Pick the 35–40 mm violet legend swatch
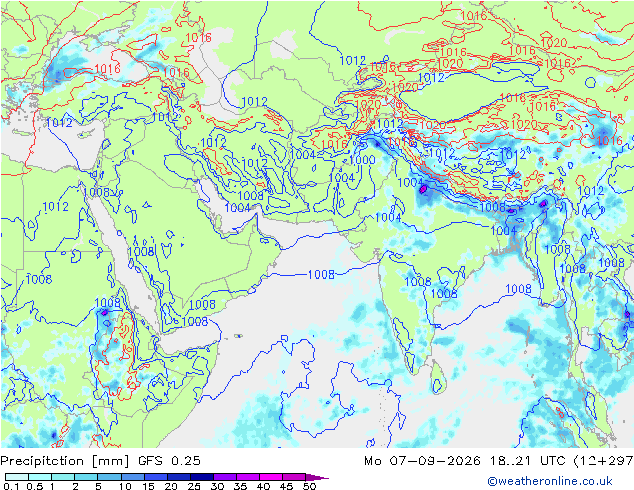The height and width of the screenshot is (490, 634). (x=247, y=477)
